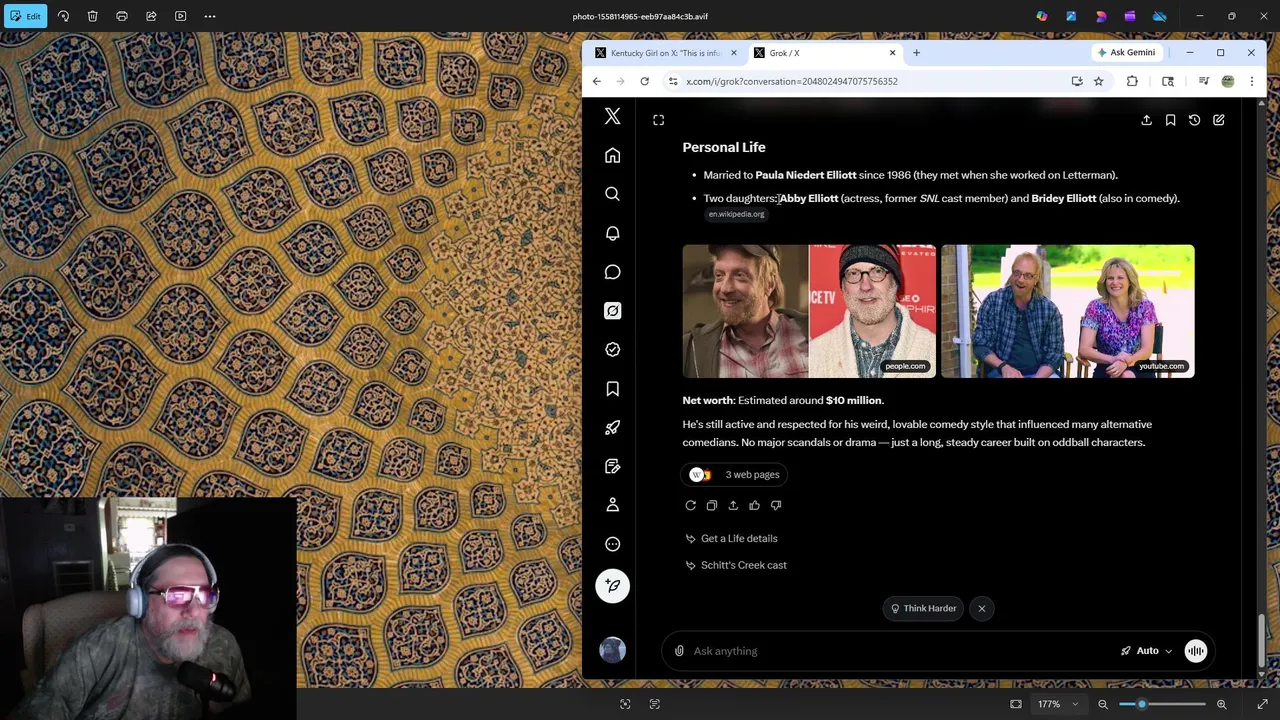Zoom in with the plus magnifier
Image resolution: width=1280 pixels, height=720 pixels.
[x=1222, y=704]
